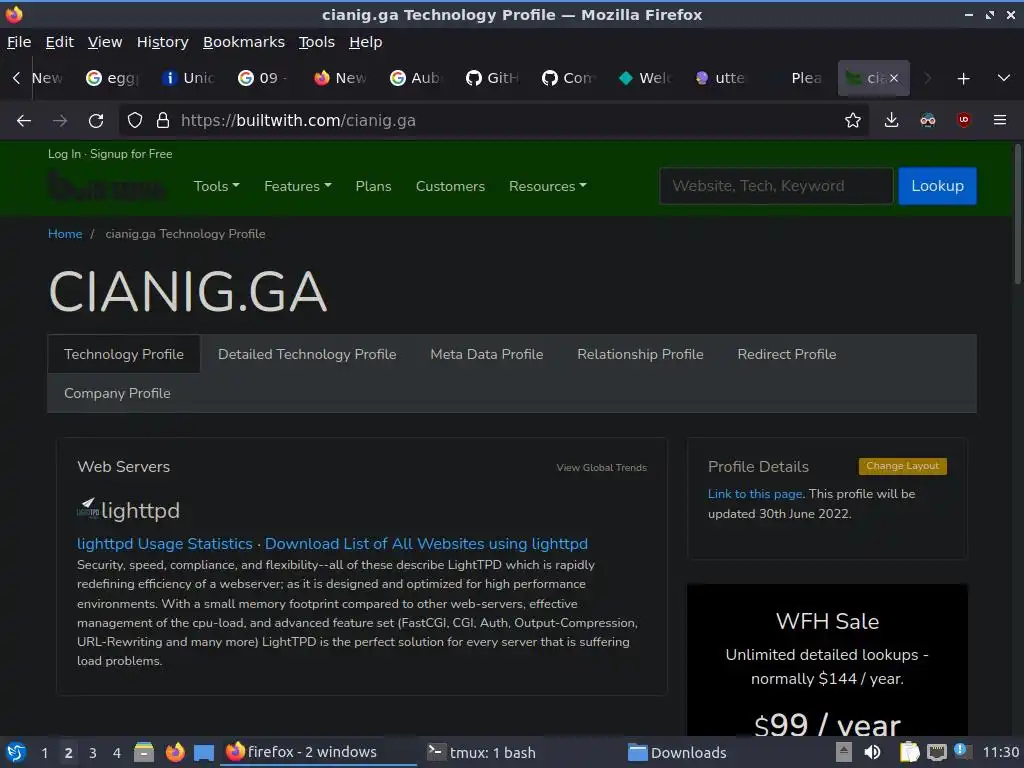The image size is (1024, 768).
Task: Open the History menu
Action: tap(163, 42)
